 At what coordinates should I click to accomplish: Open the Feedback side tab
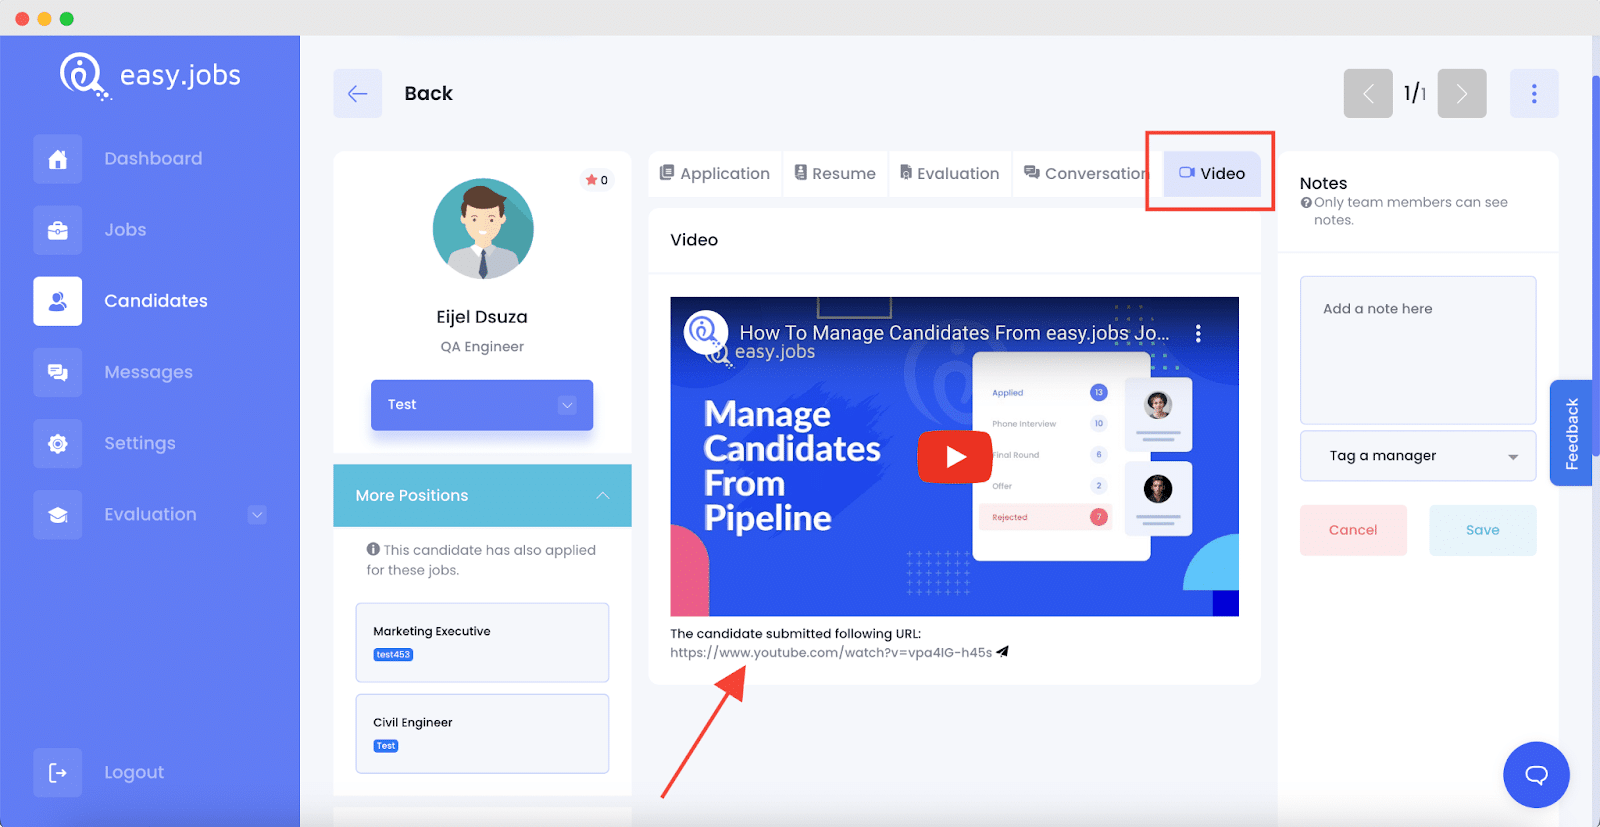1572,434
